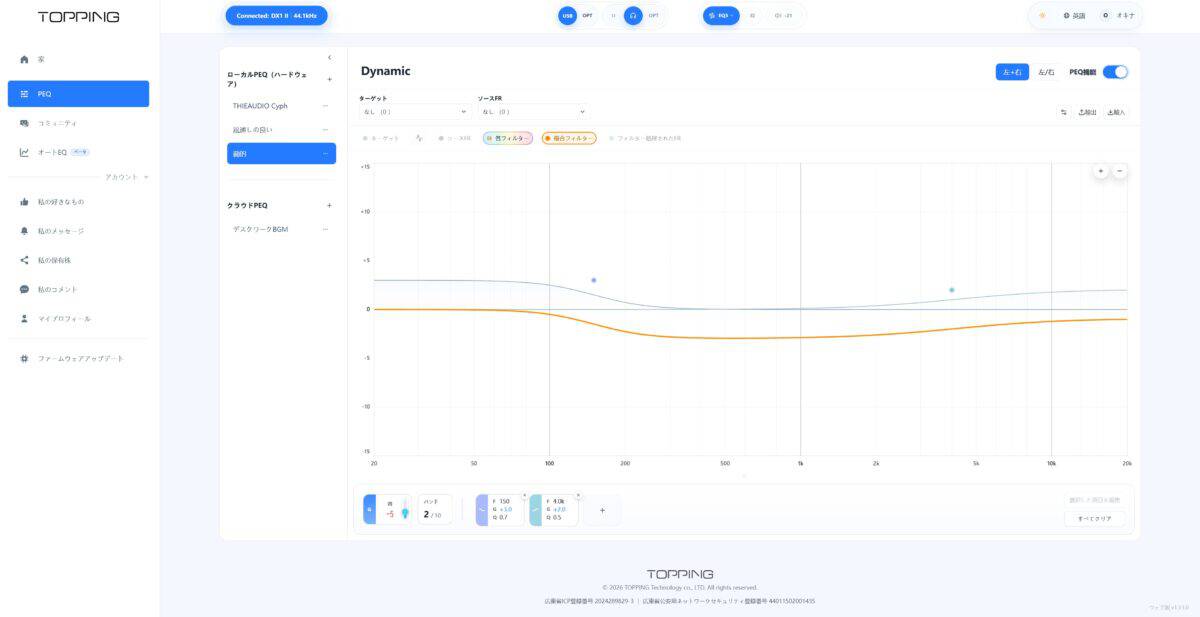Image resolution: width=1200 pixels, height=617 pixels.
Task: Add a new filter band
Action: click(x=602, y=510)
